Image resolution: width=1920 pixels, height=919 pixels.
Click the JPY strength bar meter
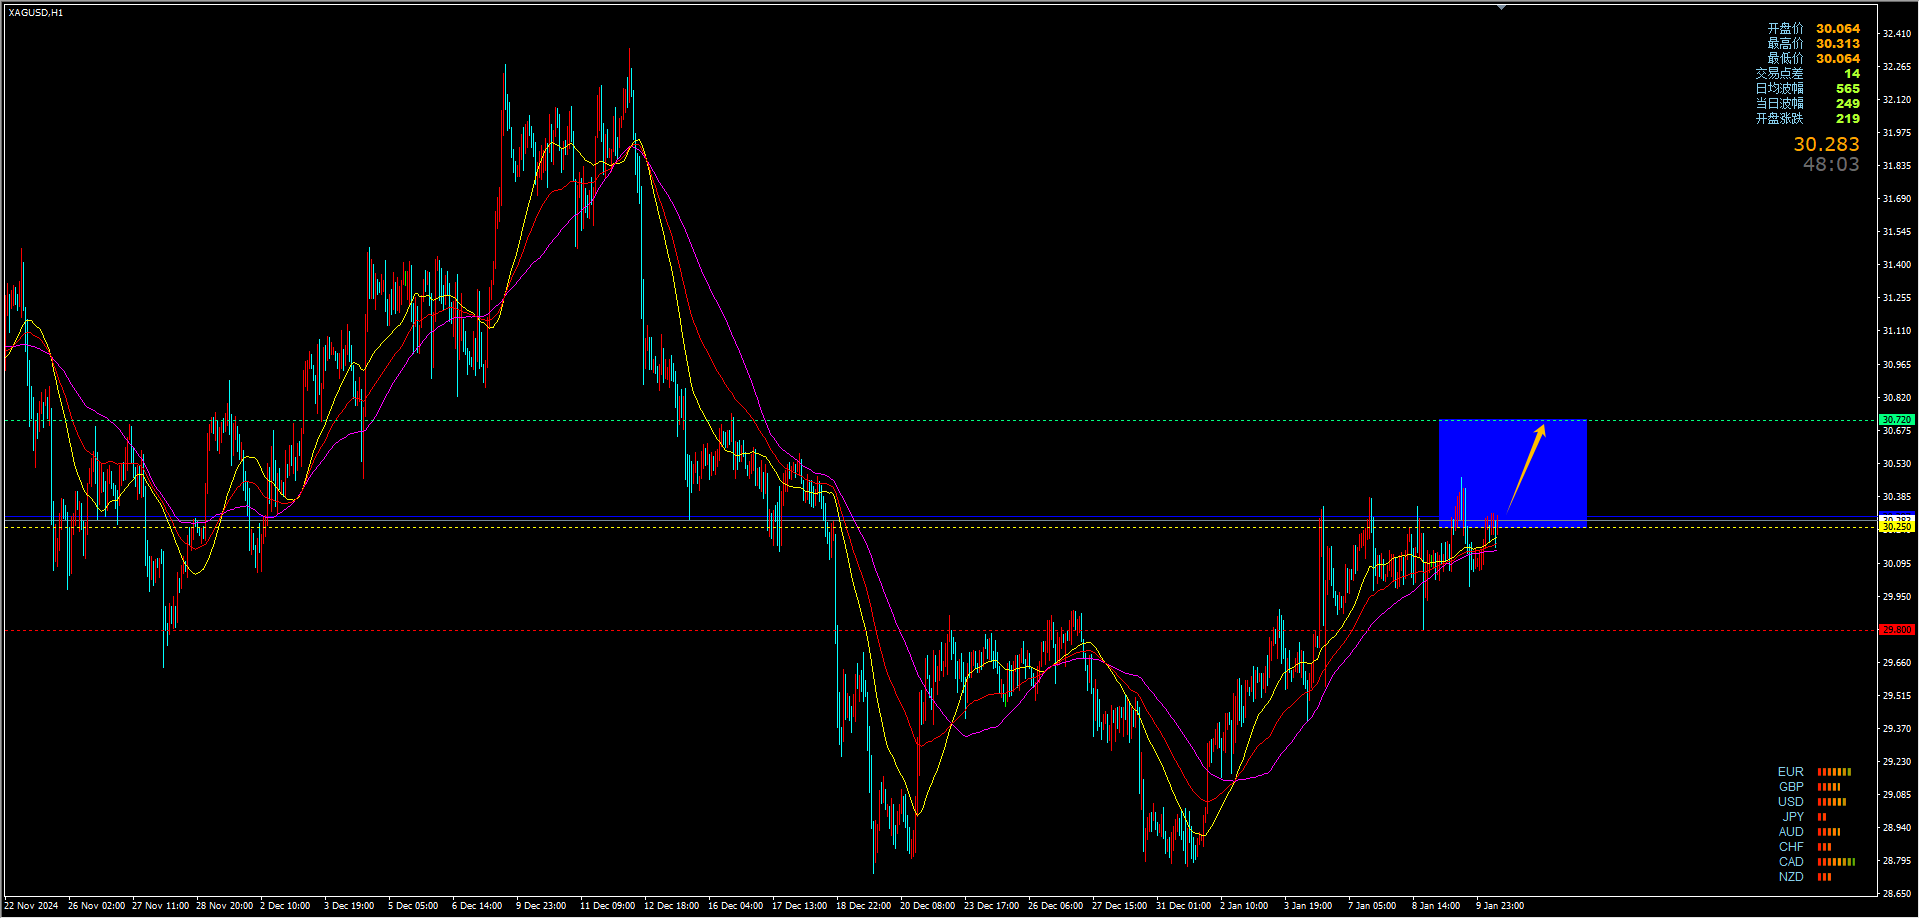tap(1822, 817)
